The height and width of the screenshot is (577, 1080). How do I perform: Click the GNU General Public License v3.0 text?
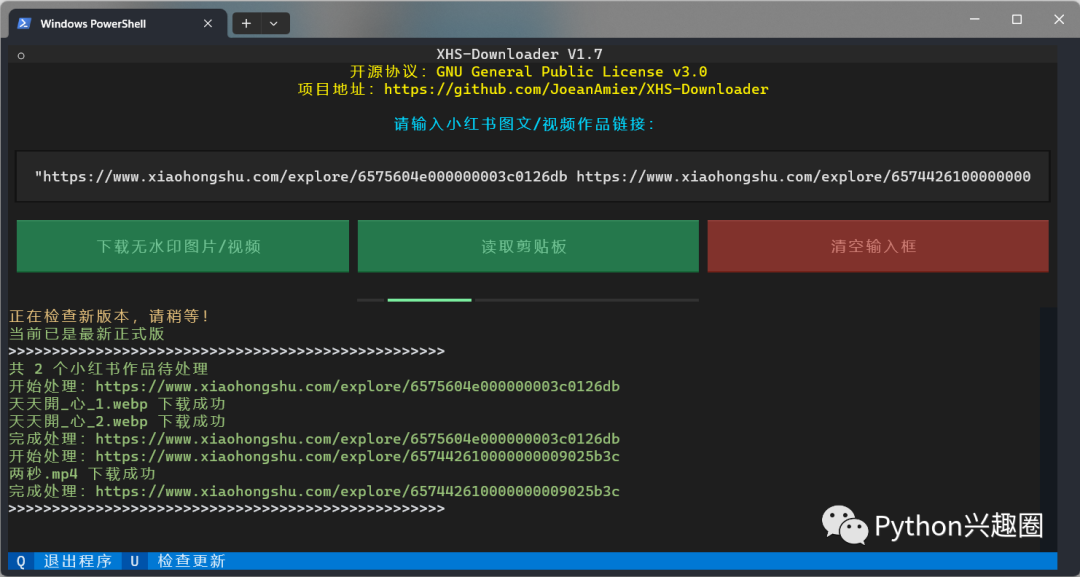572,72
